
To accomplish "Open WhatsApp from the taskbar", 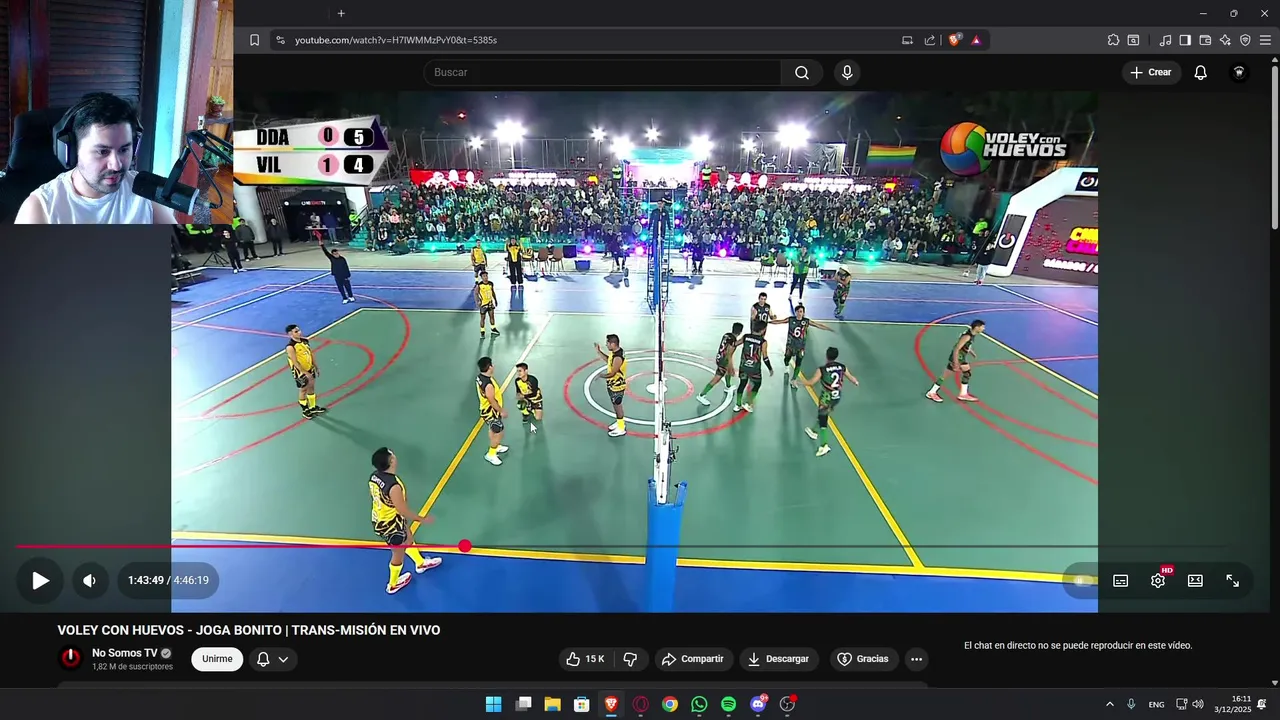I will coord(699,704).
